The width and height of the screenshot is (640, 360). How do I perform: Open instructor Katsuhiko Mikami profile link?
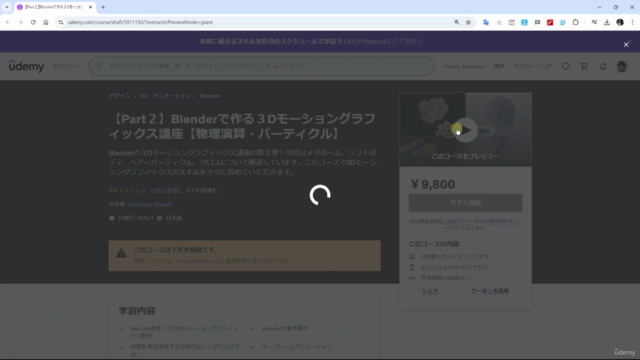149,204
